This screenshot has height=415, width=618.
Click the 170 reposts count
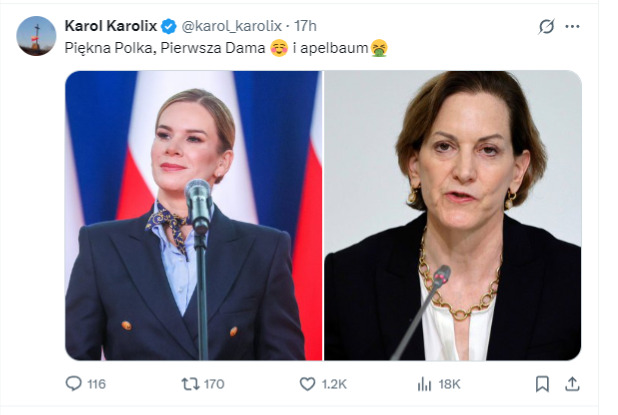[x=213, y=383]
